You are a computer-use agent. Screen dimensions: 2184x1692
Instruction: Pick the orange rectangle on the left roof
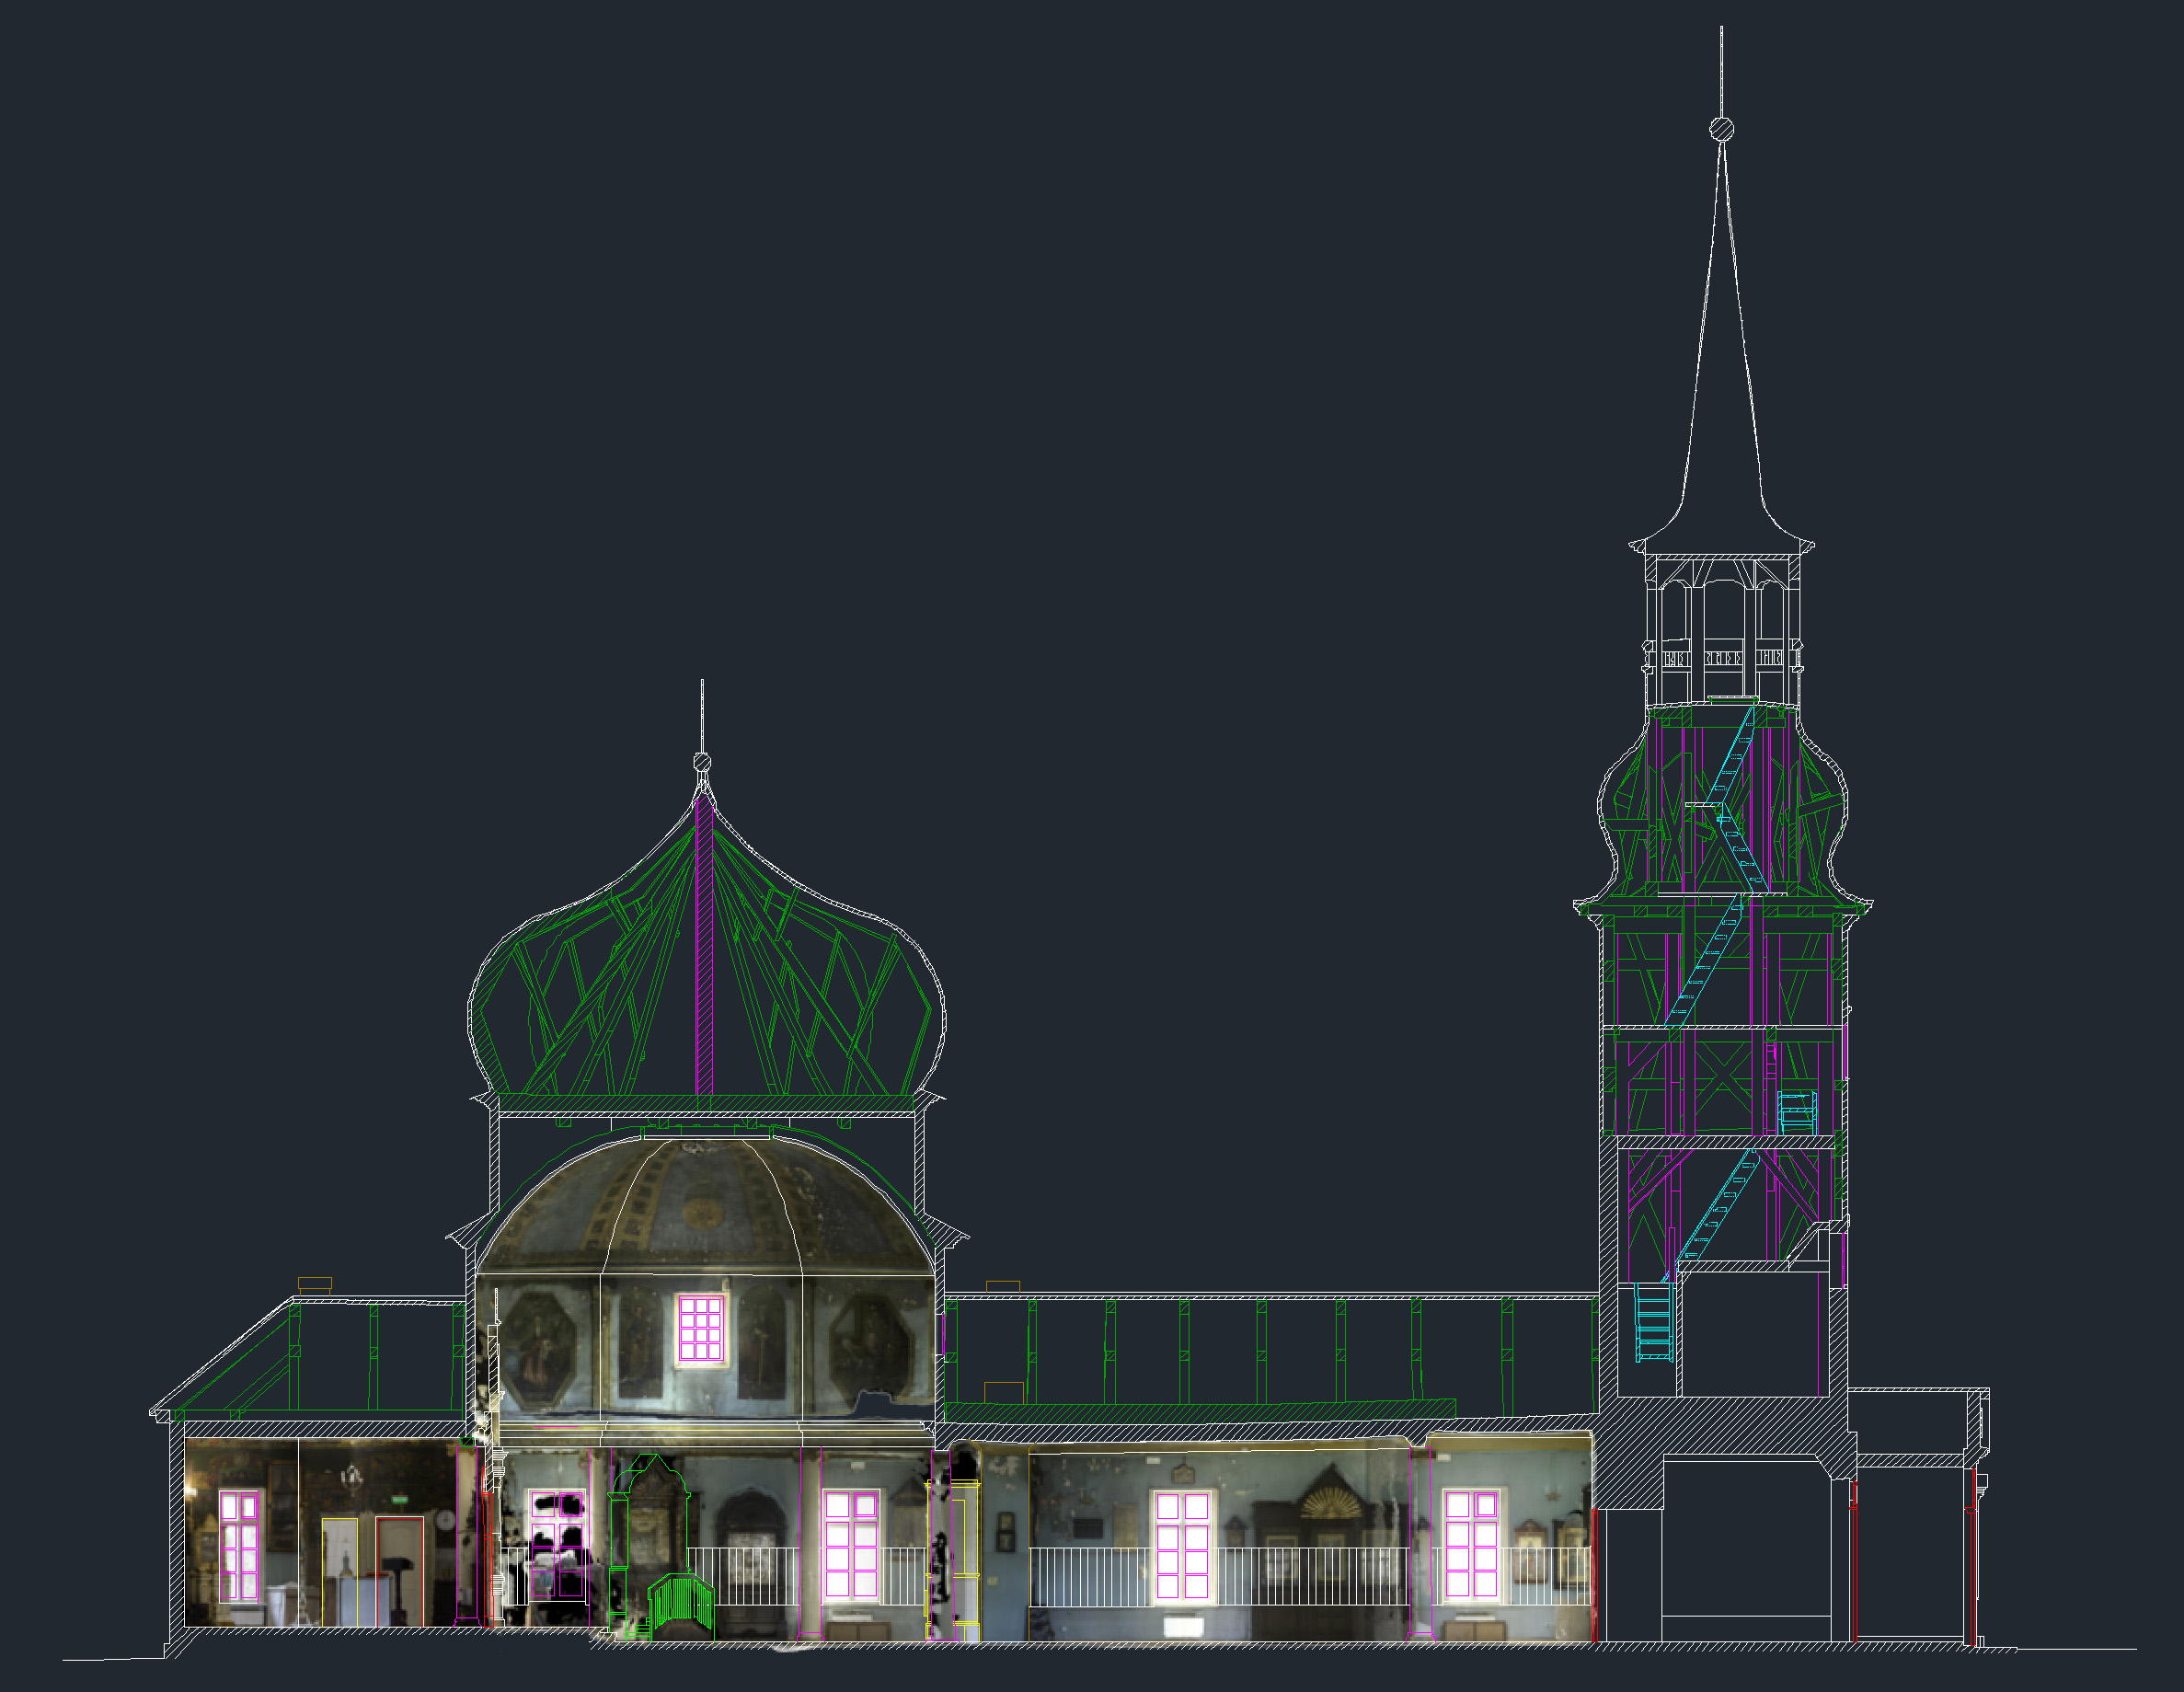315,1284
